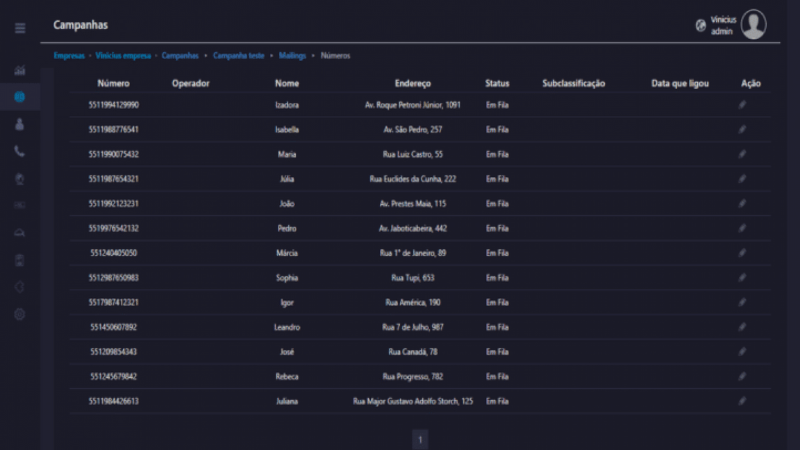
Task: Open the user profile avatar
Action: point(754,25)
